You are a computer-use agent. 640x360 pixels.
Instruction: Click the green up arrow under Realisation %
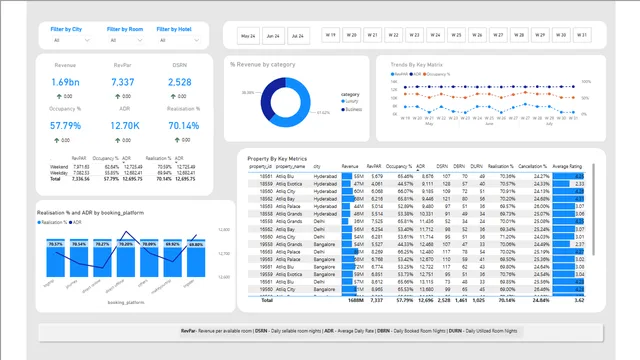pos(177,140)
